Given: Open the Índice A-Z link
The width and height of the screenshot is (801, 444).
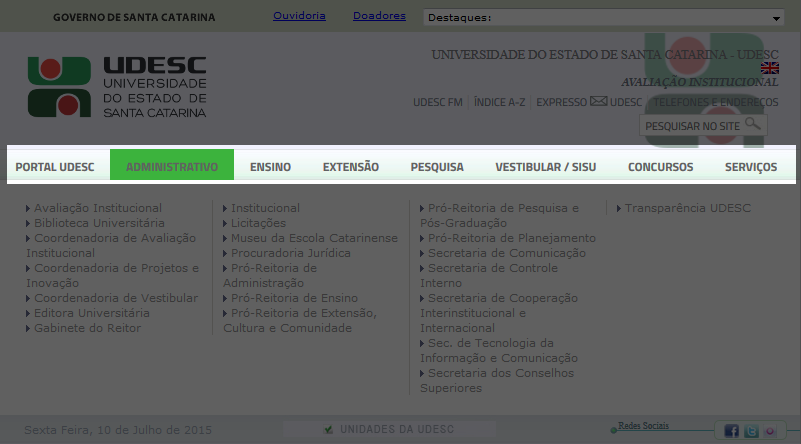Looking at the screenshot, I should [499, 102].
